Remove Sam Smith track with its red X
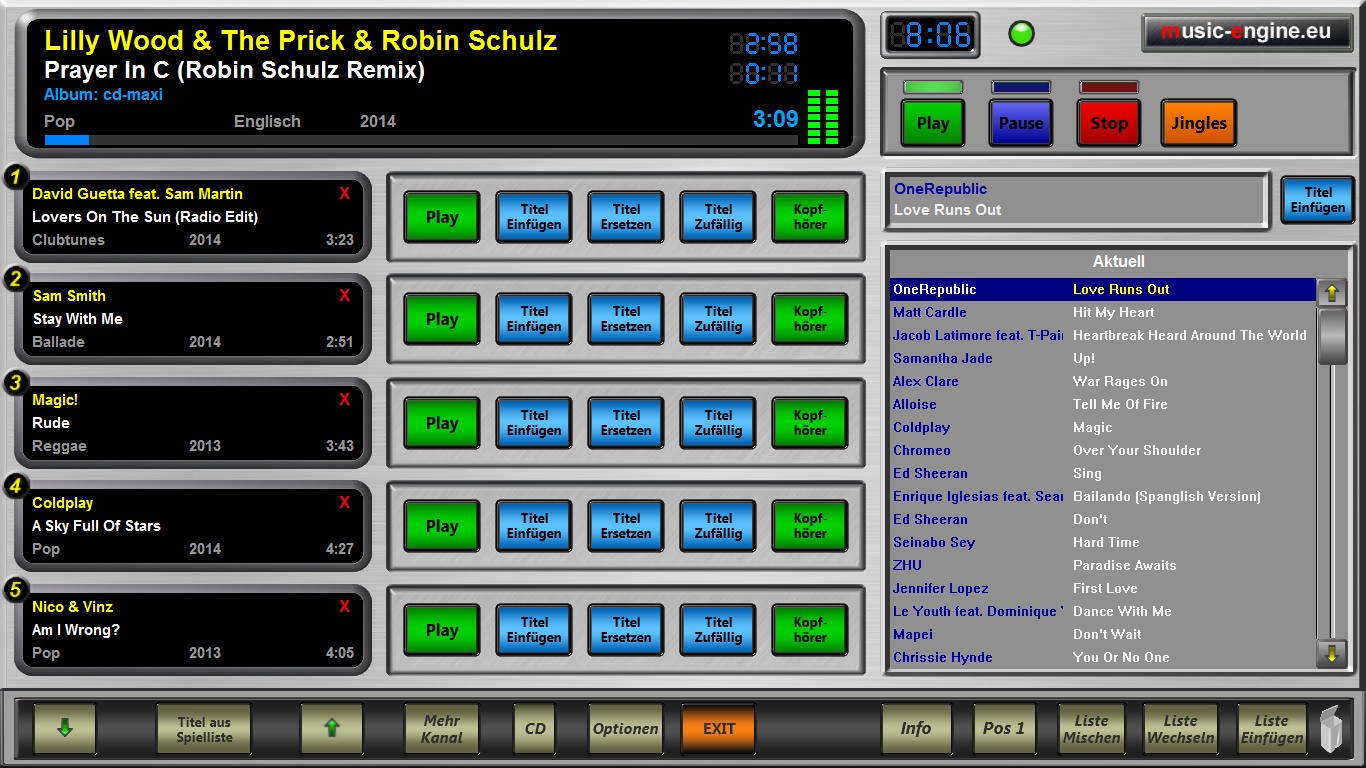The image size is (1366, 768). click(x=344, y=295)
